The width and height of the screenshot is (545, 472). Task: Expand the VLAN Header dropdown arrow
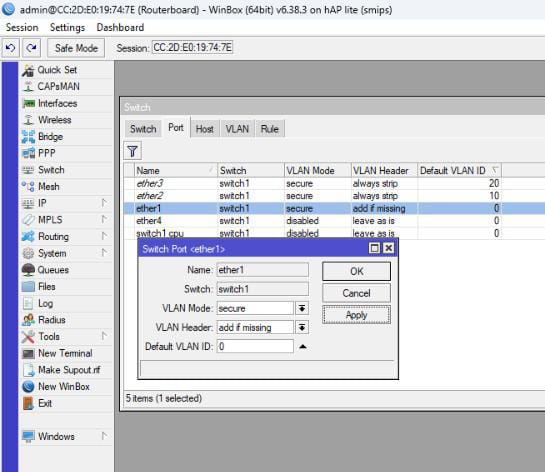click(x=302, y=327)
